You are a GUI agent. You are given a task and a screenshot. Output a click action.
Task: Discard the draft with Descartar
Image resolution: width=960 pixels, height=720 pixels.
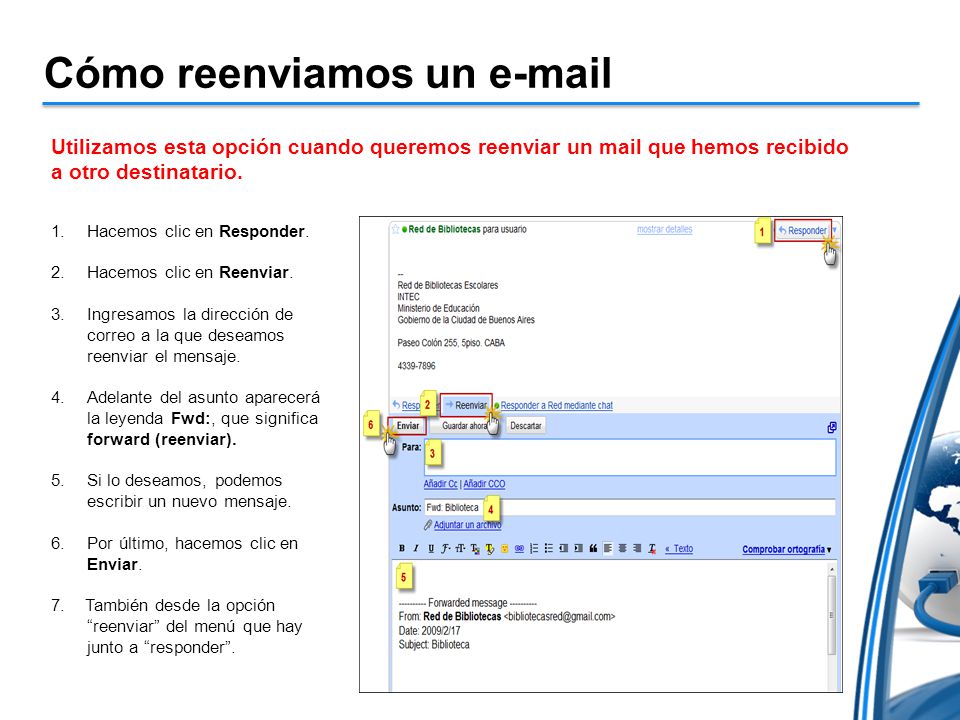click(525, 426)
